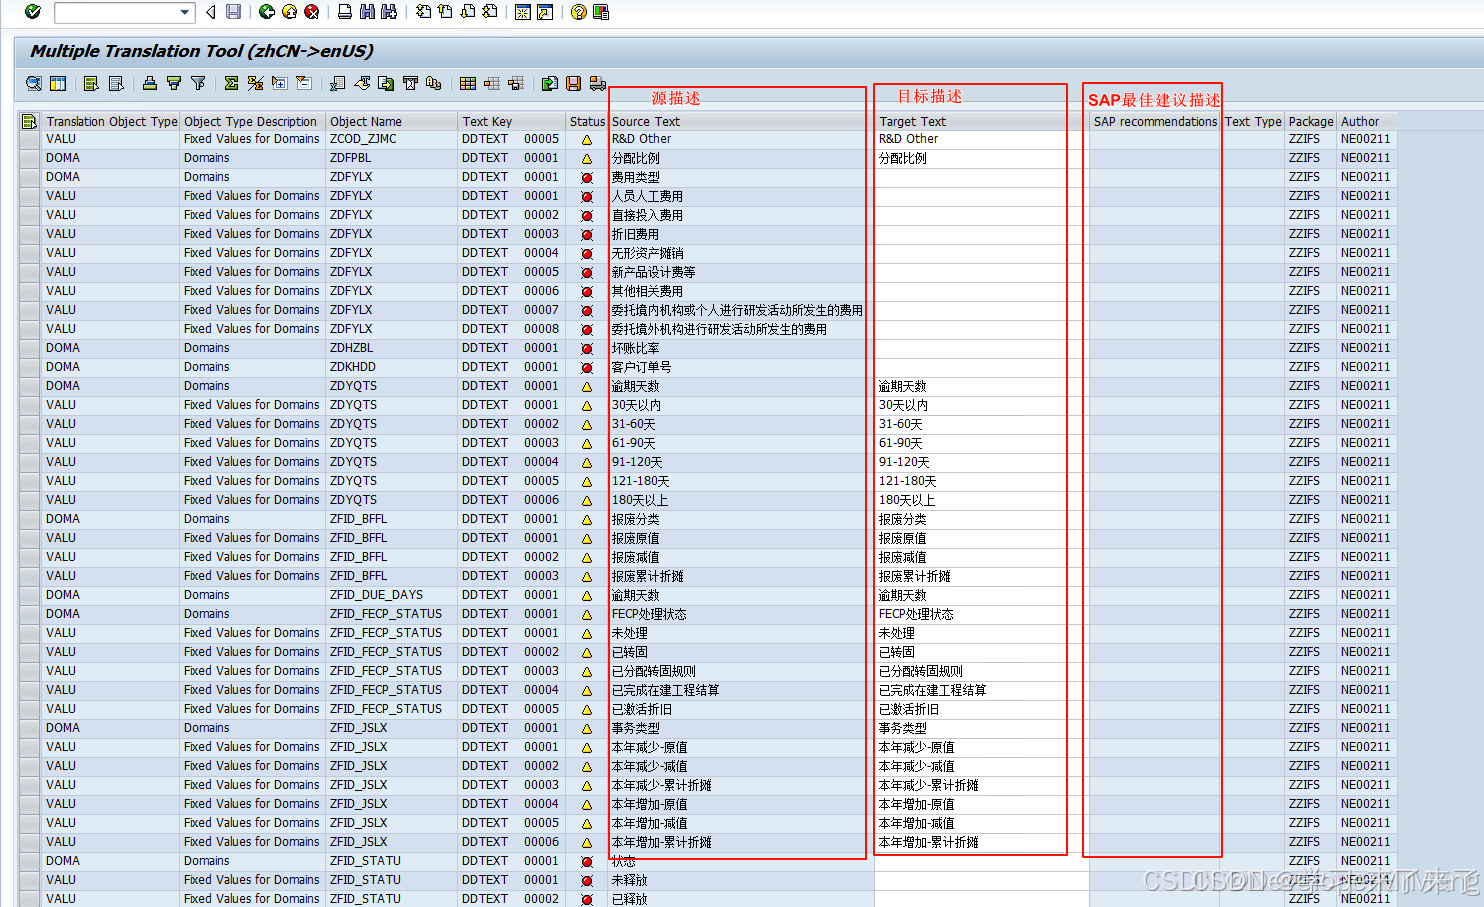1484x907 pixels.
Task: Click the Find Next binoculars-plus icon
Action: 389,12
